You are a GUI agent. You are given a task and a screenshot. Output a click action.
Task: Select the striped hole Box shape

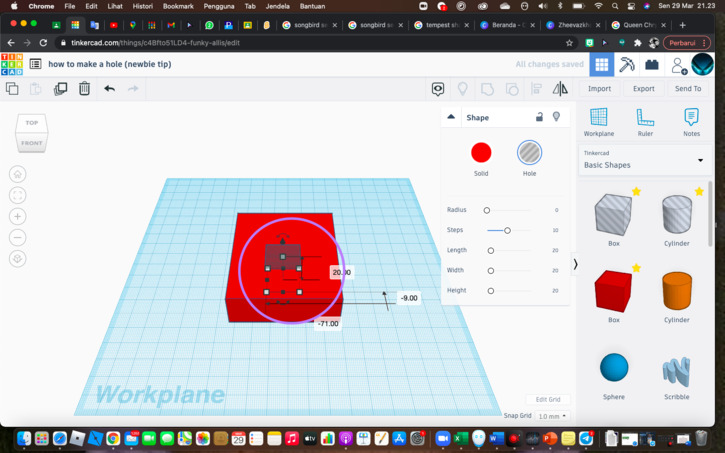coord(613,215)
